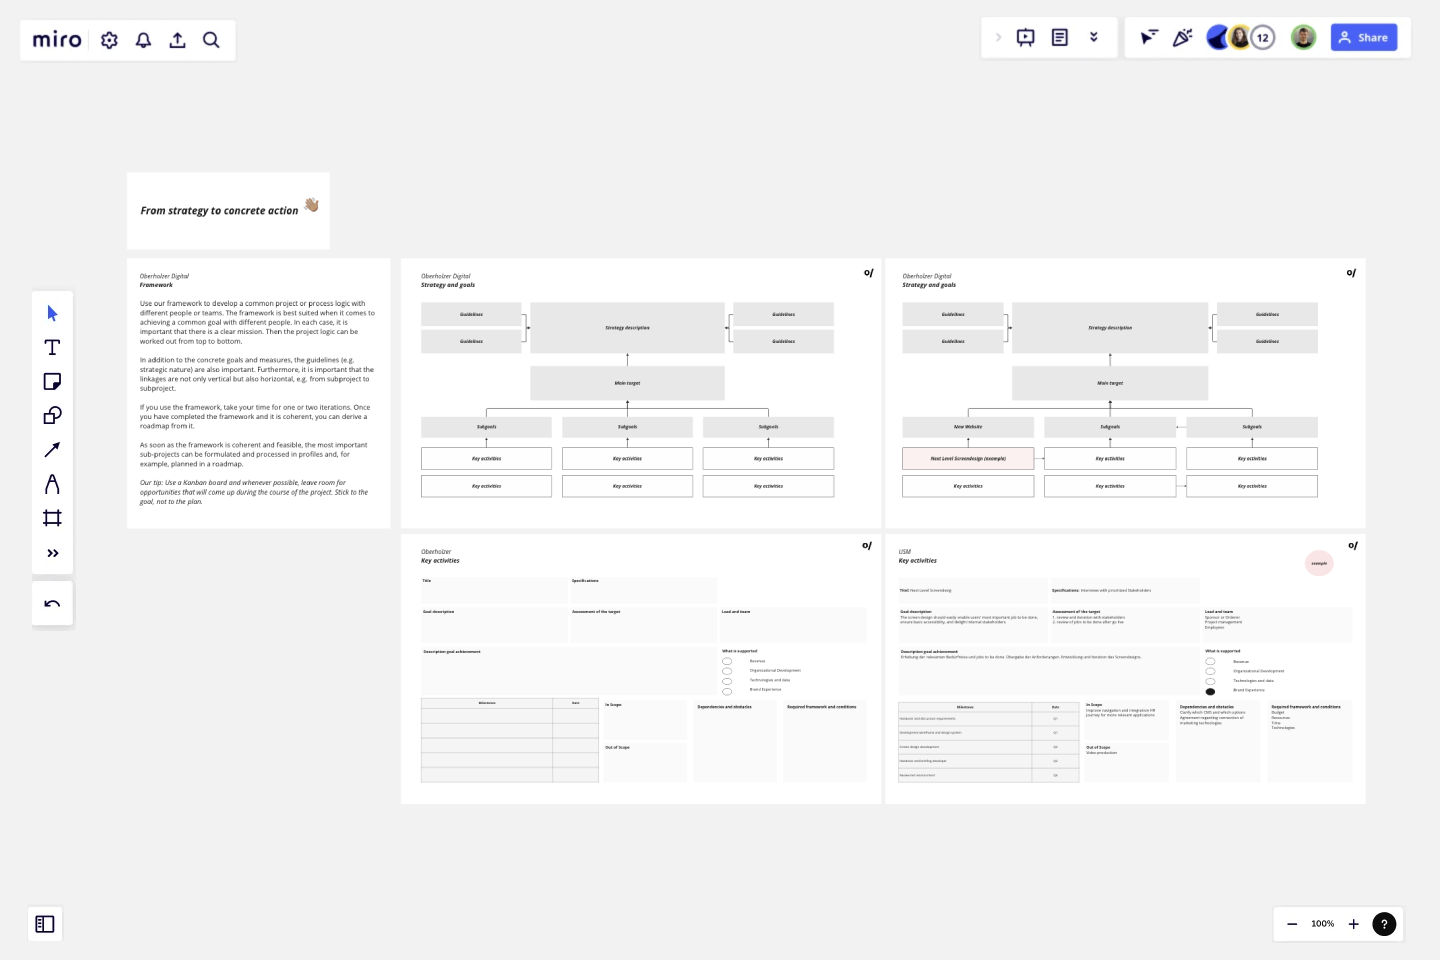This screenshot has height=960, width=1440.
Task: Select the pen drawing tool
Action: [x=52, y=483]
